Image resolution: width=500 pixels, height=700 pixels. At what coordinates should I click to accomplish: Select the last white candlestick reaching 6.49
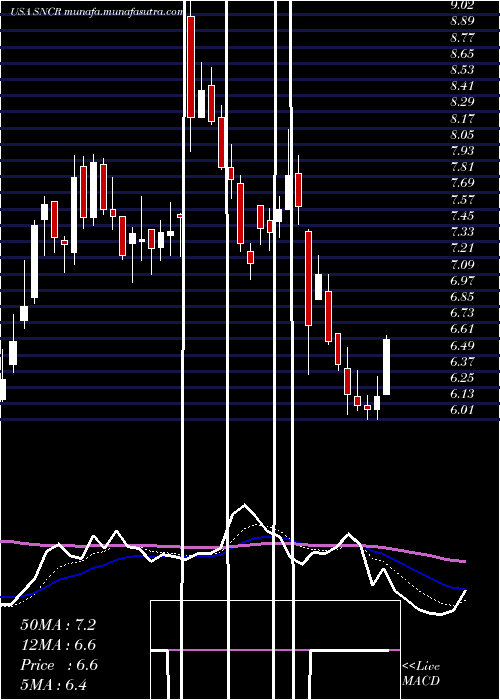[387, 367]
